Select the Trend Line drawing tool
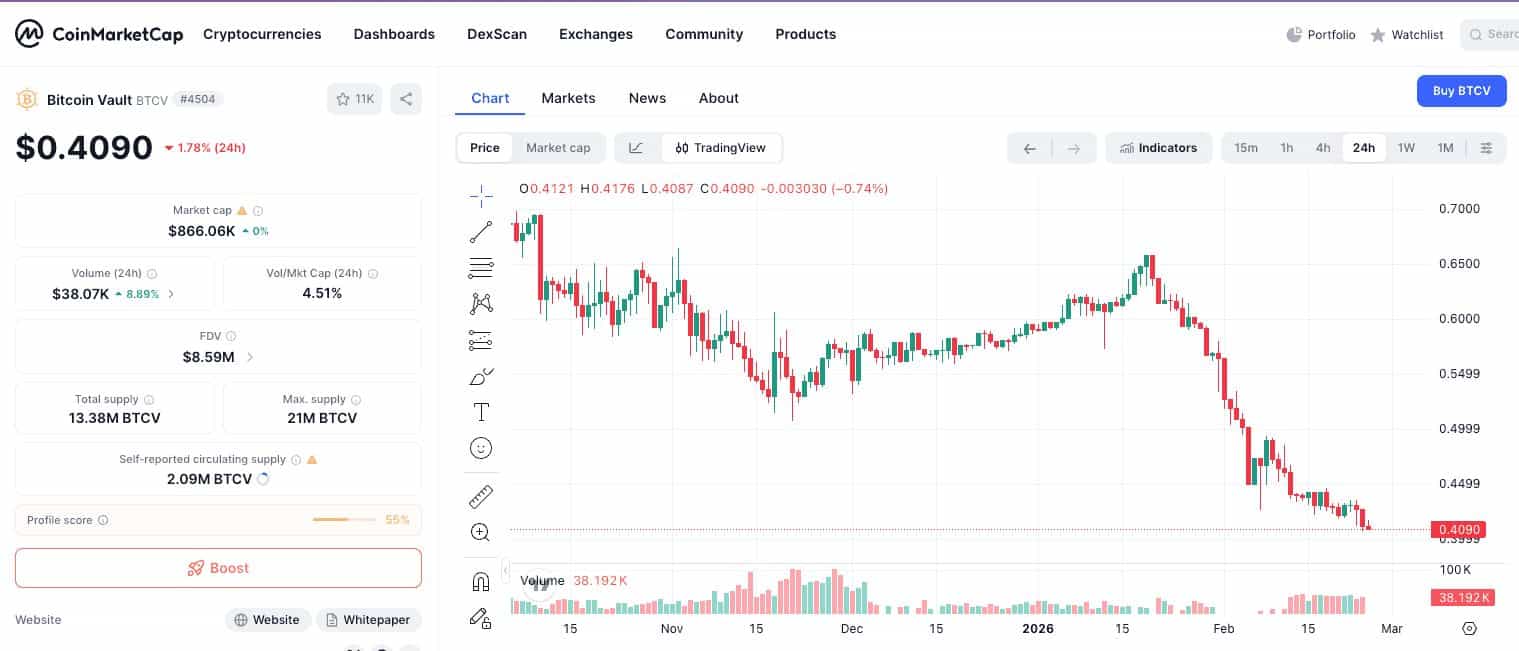The height and width of the screenshot is (651, 1519). click(x=481, y=230)
